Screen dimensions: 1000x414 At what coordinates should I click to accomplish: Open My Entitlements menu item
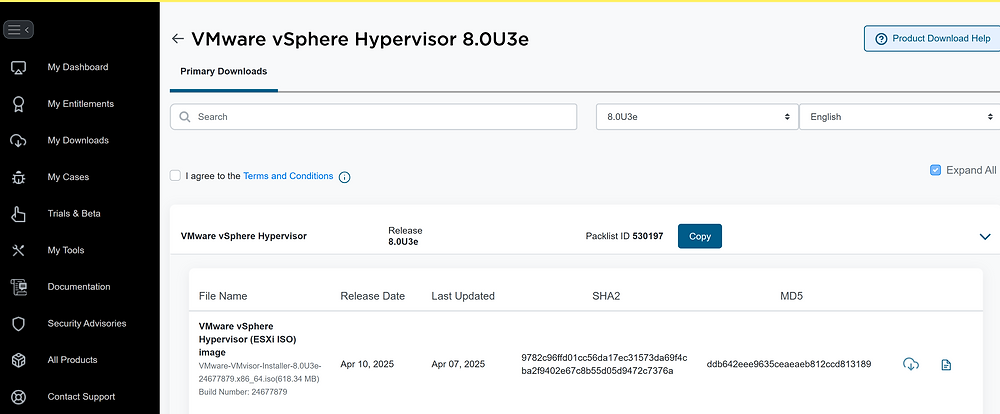point(80,103)
